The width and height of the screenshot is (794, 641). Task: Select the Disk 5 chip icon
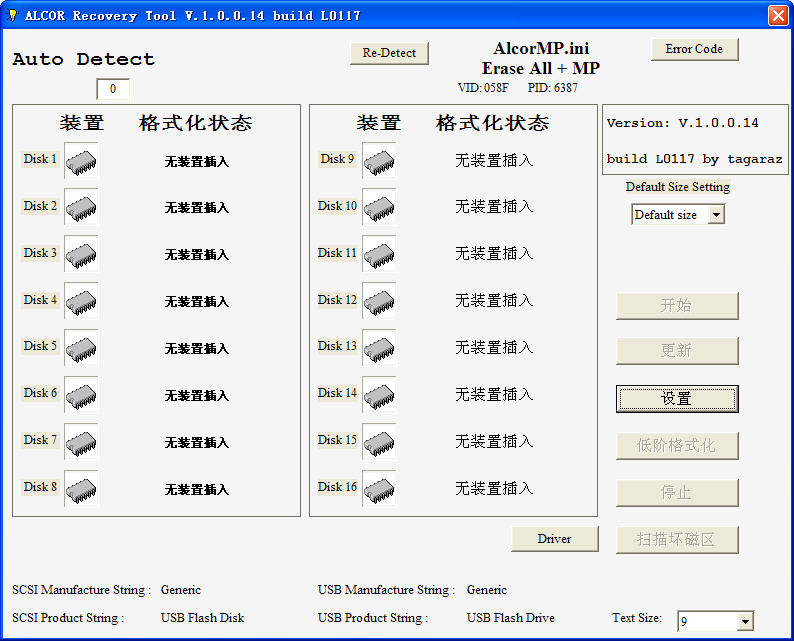tap(81, 347)
